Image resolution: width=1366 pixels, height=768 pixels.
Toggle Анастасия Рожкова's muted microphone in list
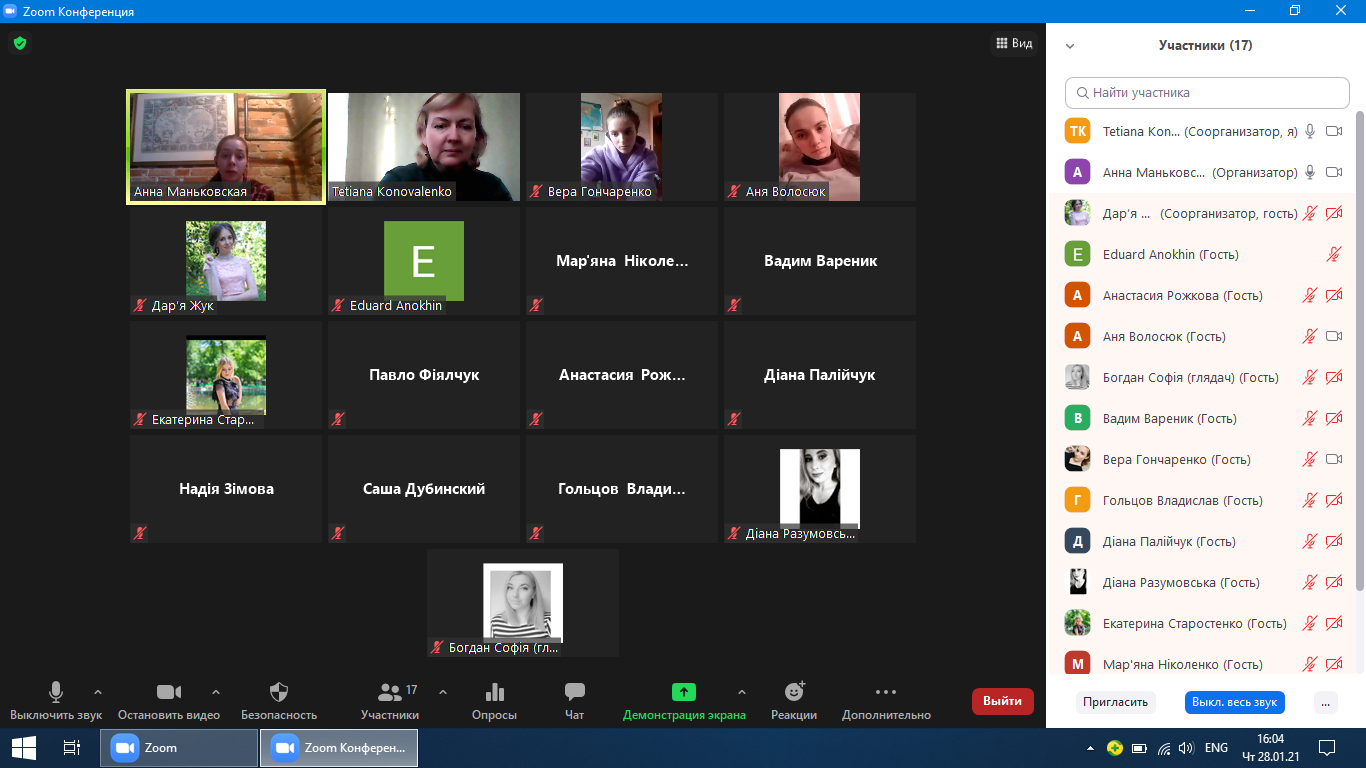pyautogui.click(x=1310, y=295)
